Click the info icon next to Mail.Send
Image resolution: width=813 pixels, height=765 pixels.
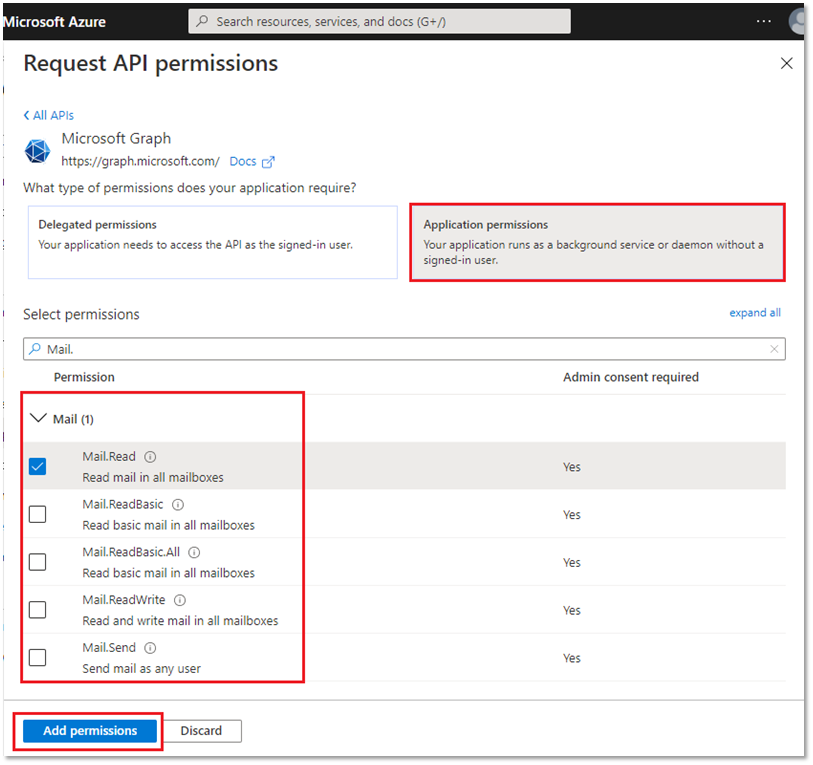coord(150,648)
